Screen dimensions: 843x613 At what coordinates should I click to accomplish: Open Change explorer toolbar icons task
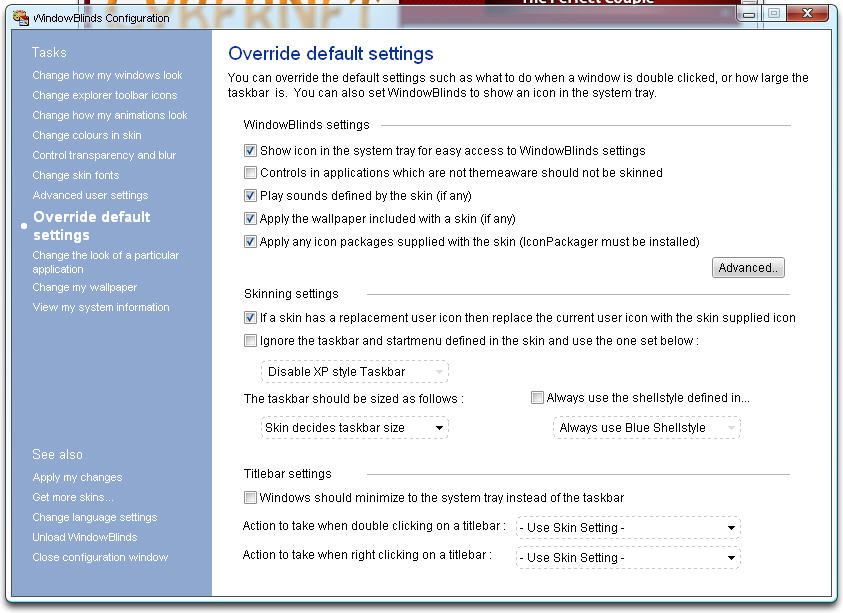104,95
